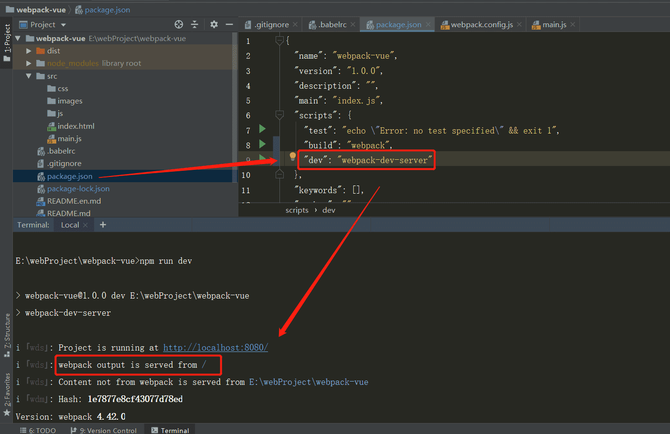The image size is (670, 434).
Task: Close the main.js editor tab
Action: pyautogui.click(x=573, y=25)
